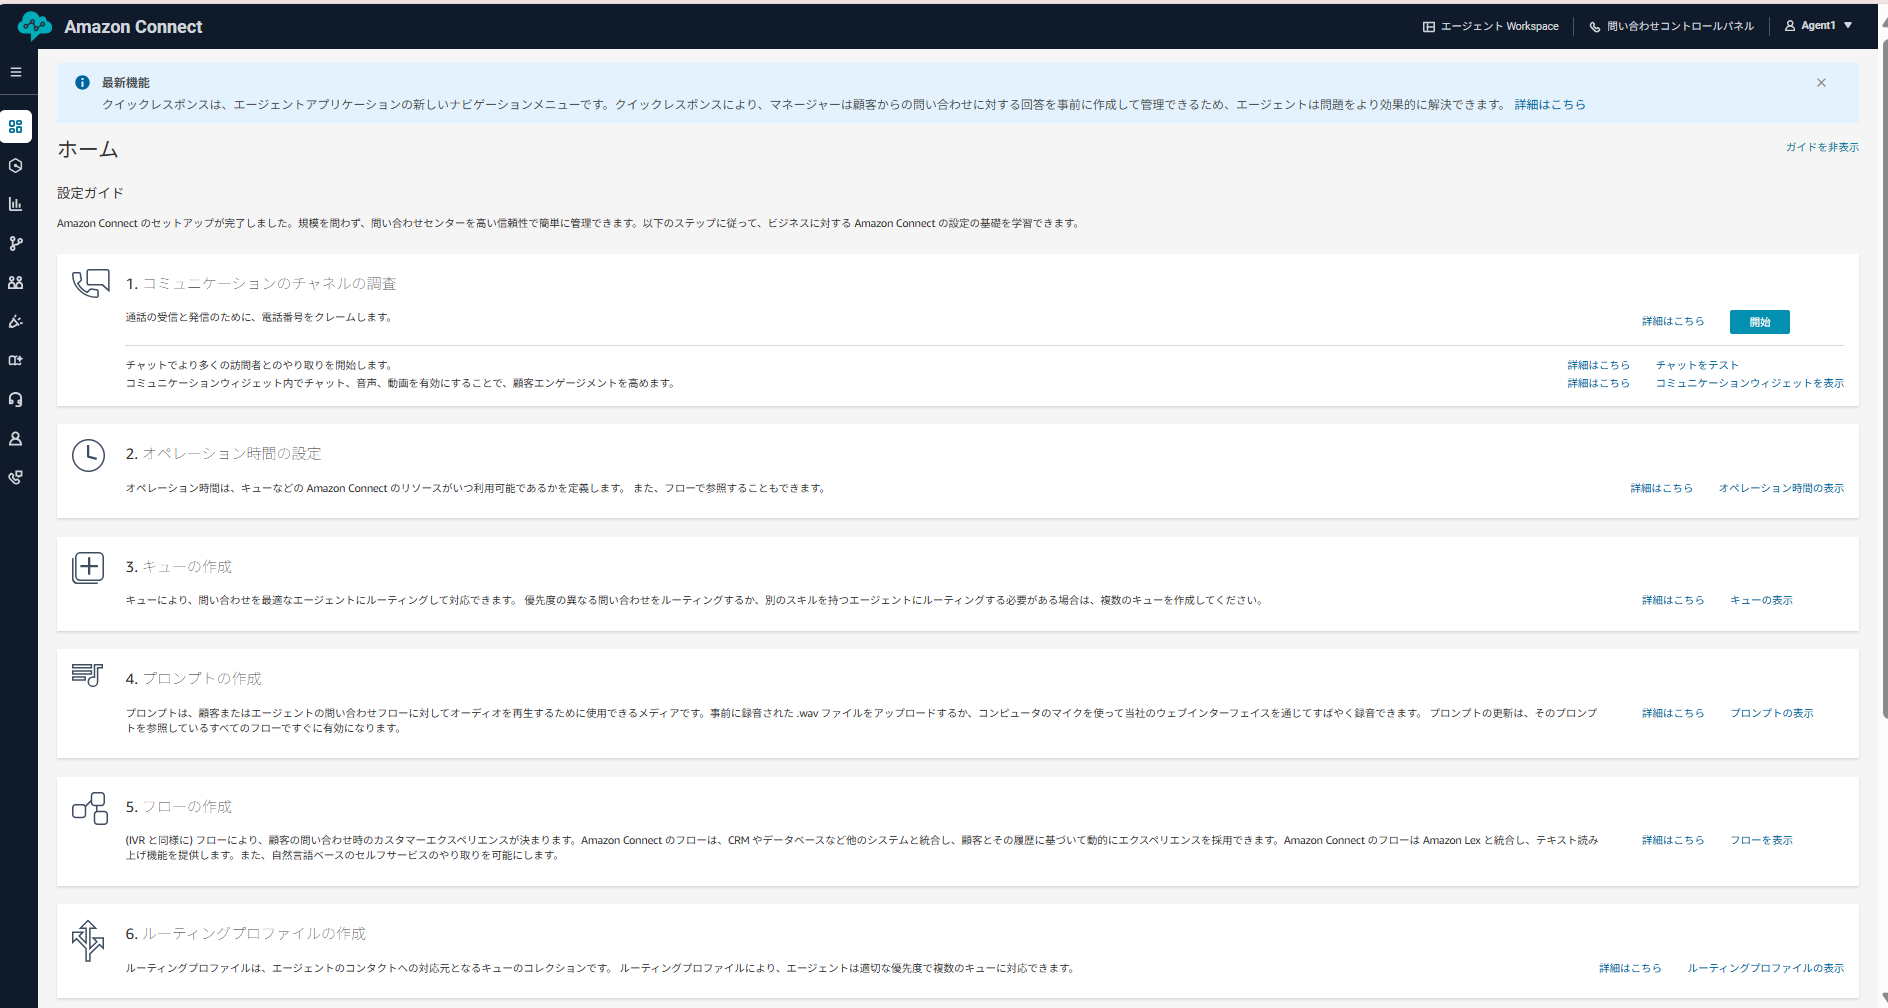The width and height of the screenshot is (1888, 1008).
Task: Expand the Agent1 user dropdown
Action: click(1819, 26)
